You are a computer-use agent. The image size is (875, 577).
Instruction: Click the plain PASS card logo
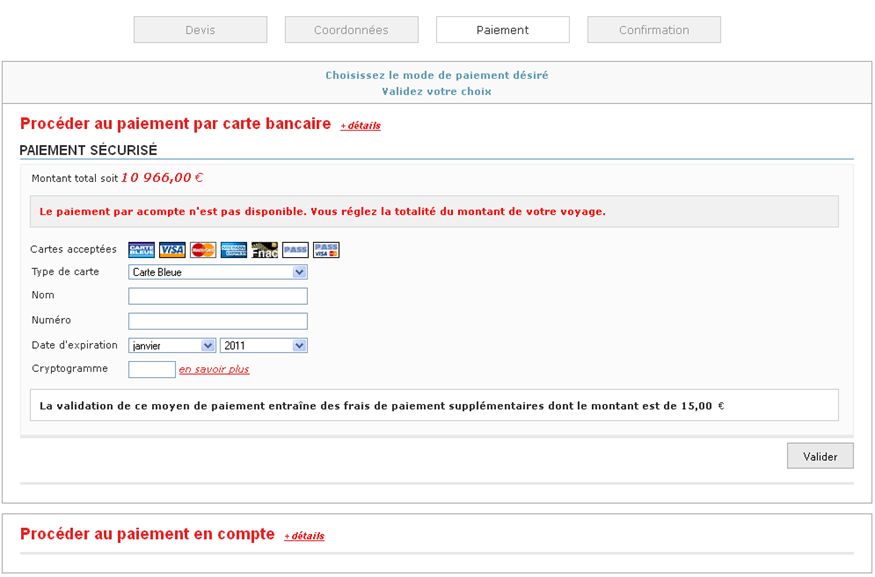pyautogui.click(x=295, y=250)
